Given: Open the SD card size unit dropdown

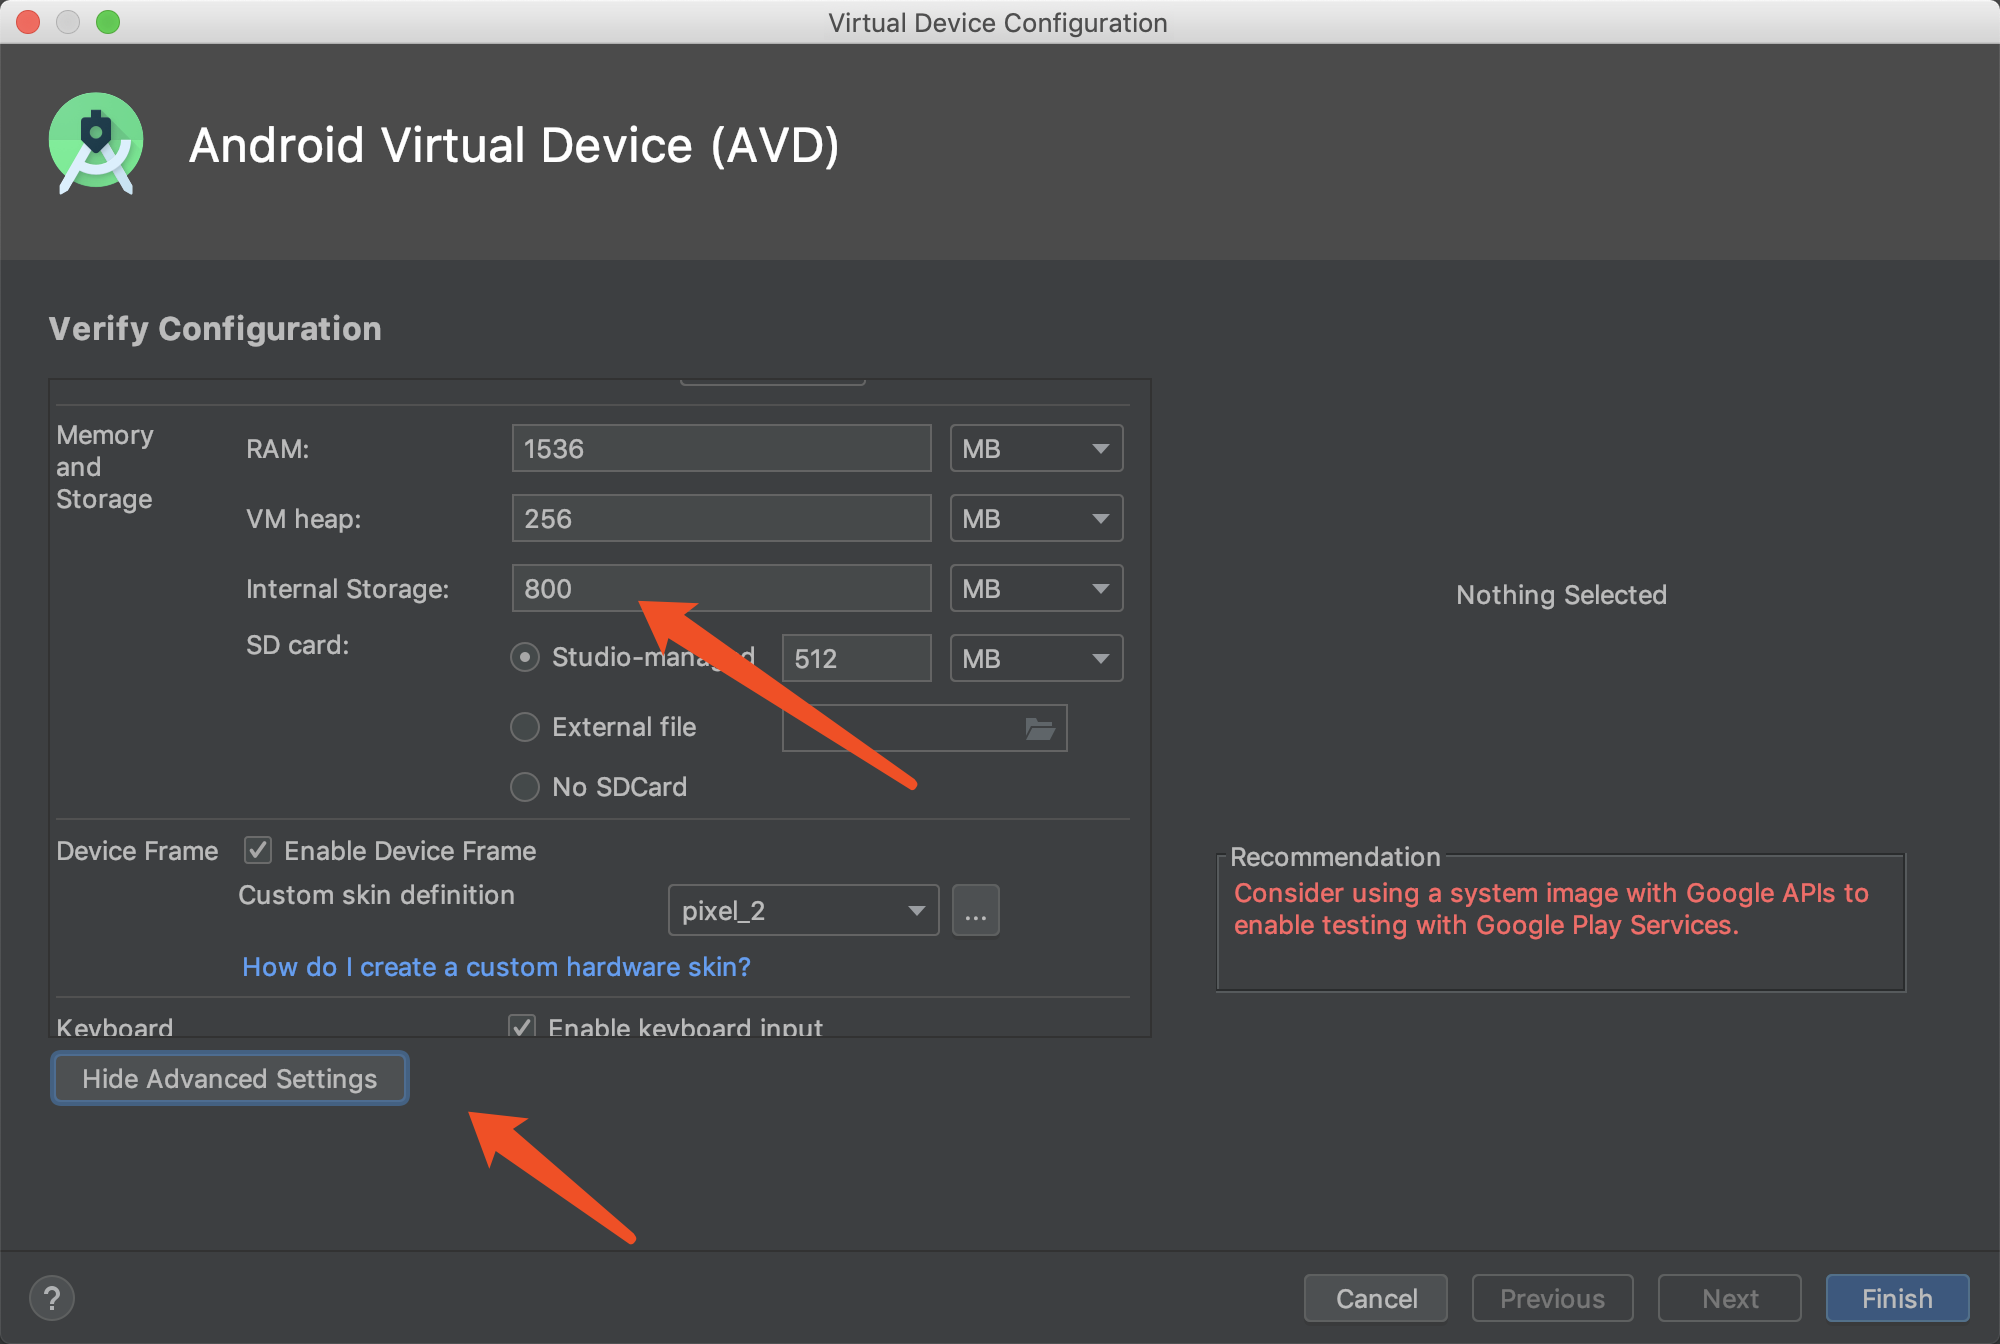Looking at the screenshot, I should 1036,659.
